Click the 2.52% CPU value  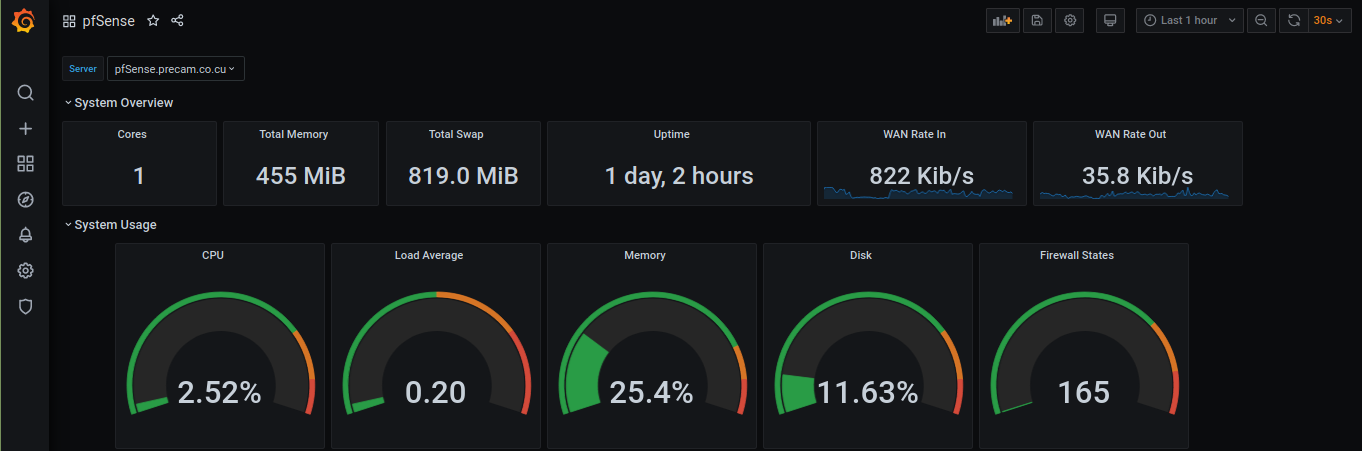[x=219, y=393]
